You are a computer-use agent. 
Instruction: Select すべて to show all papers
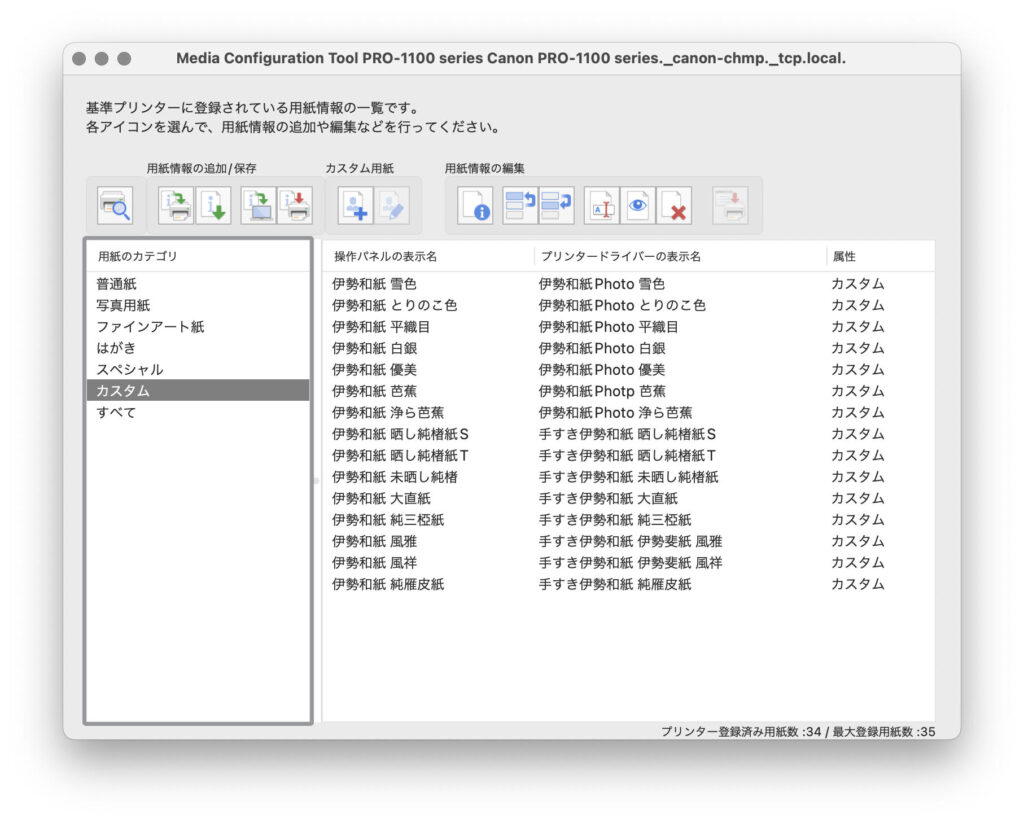[198, 412]
